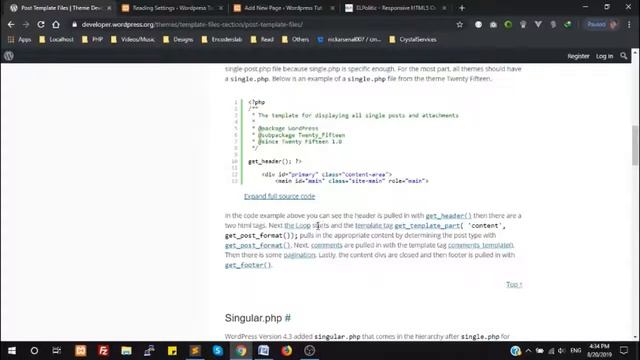Screen dimensions: 640x360
Task: Open the comments link
Action: point(327,245)
